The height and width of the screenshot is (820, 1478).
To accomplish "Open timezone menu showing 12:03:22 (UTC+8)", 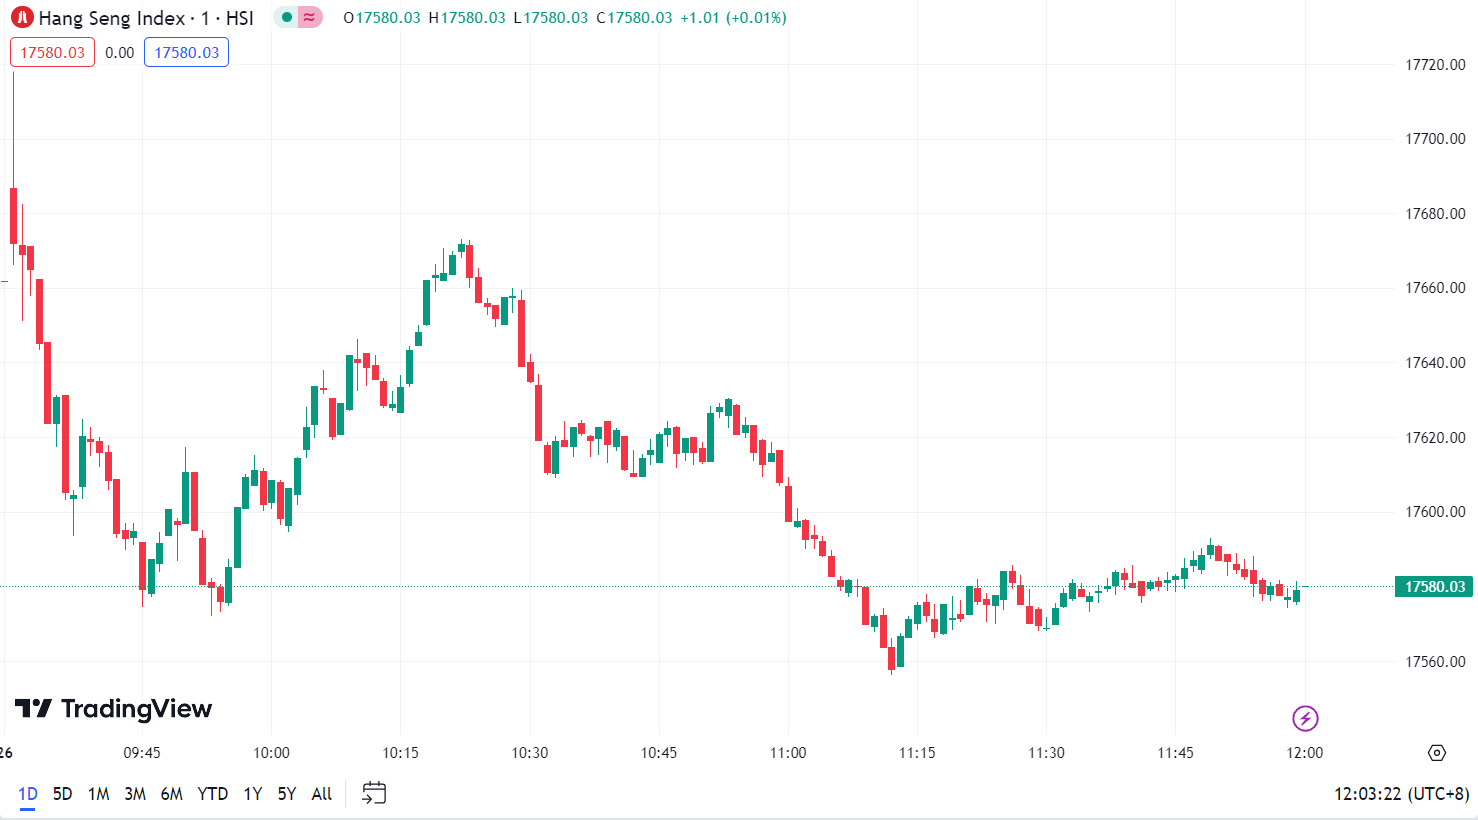I will point(1401,794).
